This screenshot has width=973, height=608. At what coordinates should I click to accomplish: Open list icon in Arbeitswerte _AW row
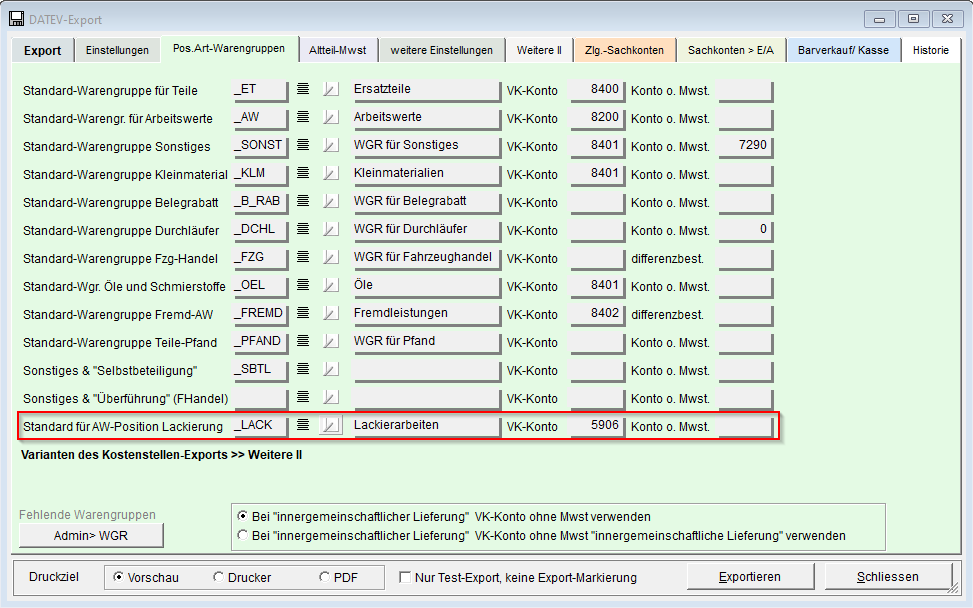point(303,117)
